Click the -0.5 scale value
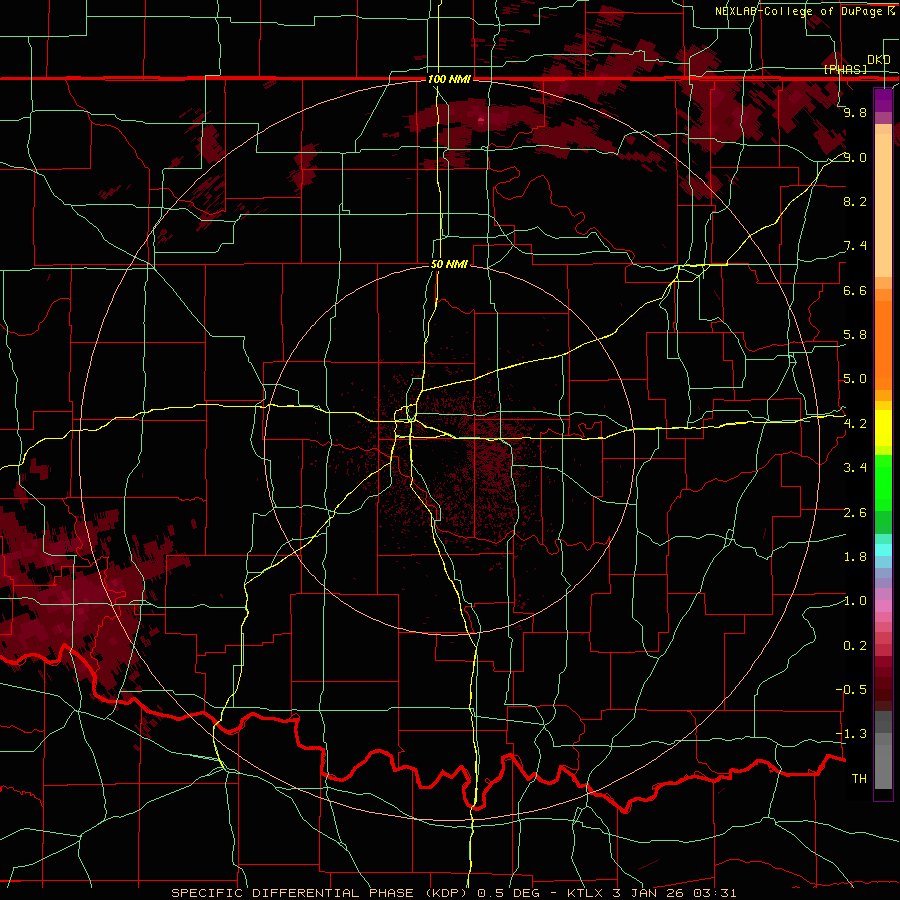The width and height of the screenshot is (900, 900). pos(852,690)
